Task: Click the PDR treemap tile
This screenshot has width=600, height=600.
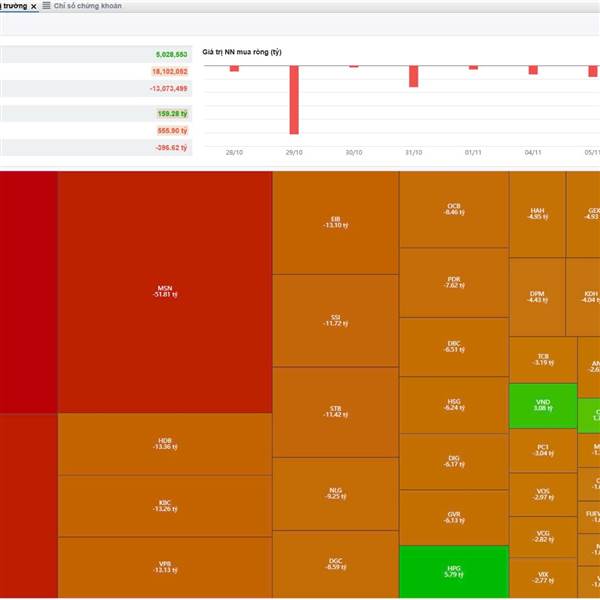Action: (x=454, y=282)
